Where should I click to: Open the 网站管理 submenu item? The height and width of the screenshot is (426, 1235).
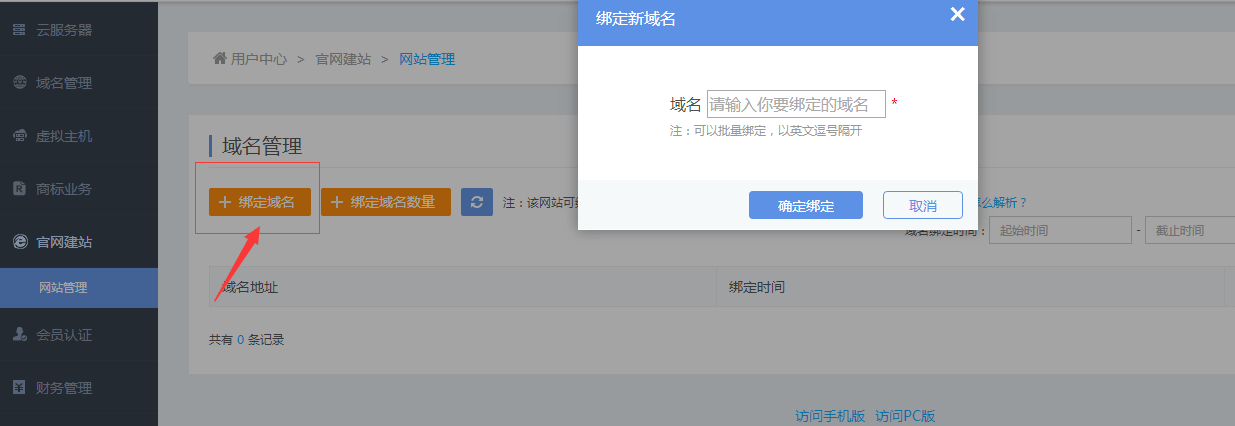point(63,288)
